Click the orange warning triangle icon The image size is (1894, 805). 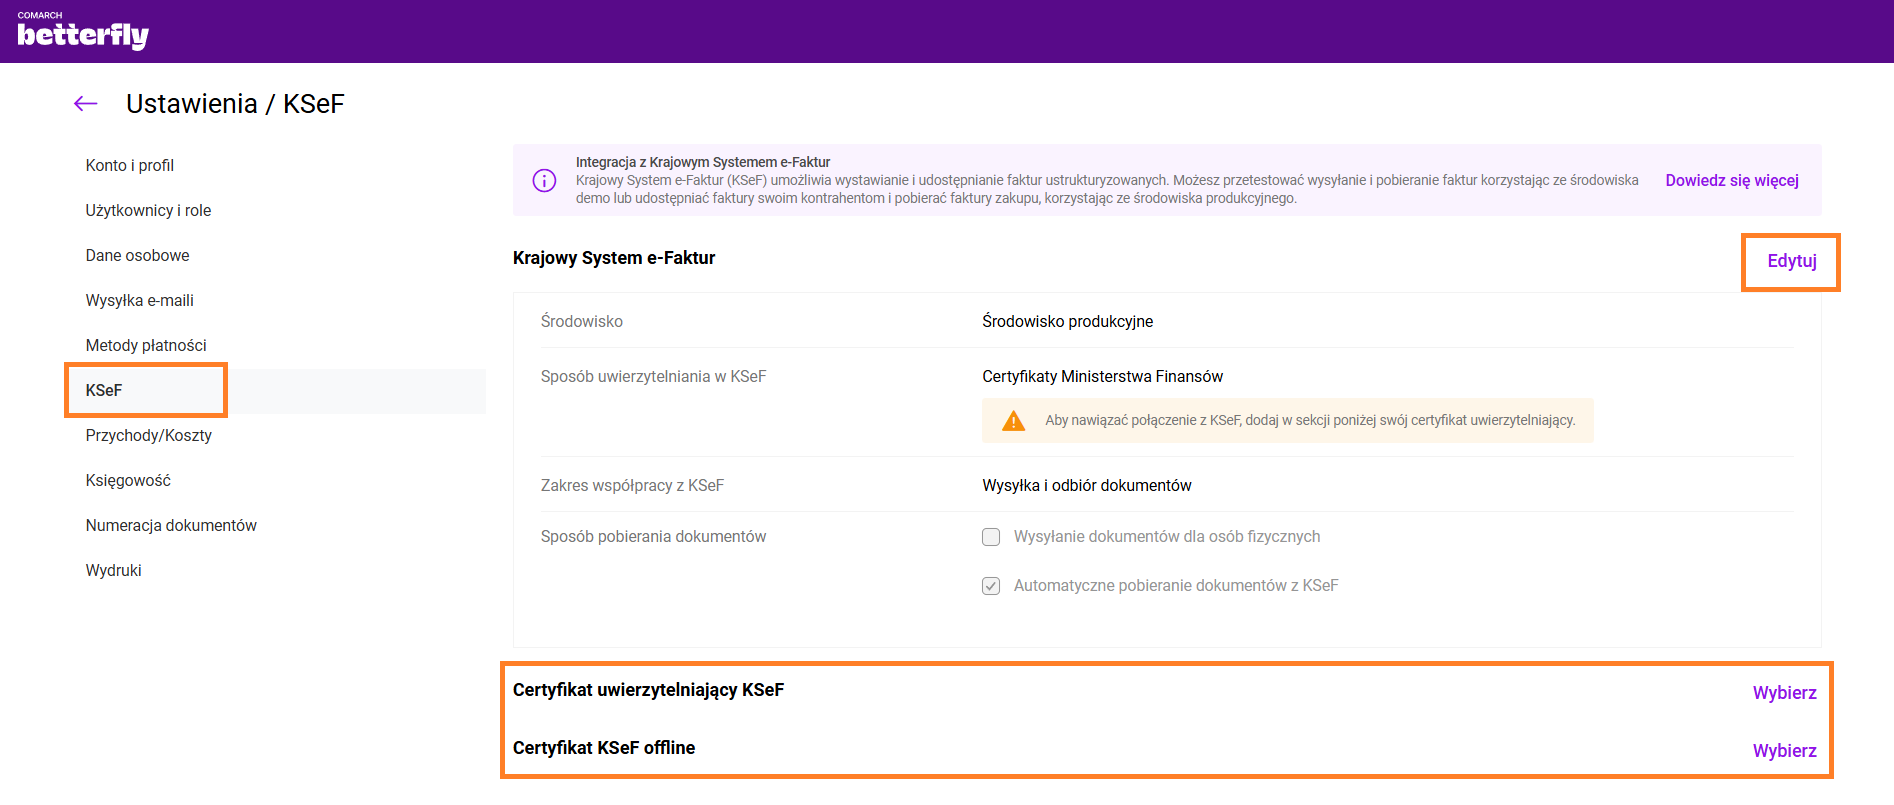click(x=1013, y=421)
